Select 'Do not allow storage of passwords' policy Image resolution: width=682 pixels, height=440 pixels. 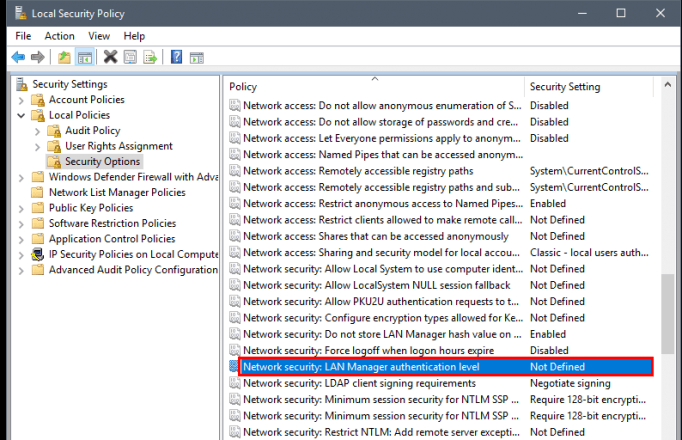[439, 122]
